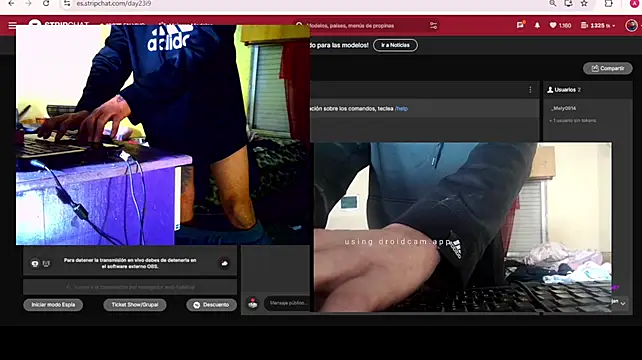Screen dimensions: 642x360
Task: Click the cloud icon in the broadcast panel
Action: coord(224,263)
